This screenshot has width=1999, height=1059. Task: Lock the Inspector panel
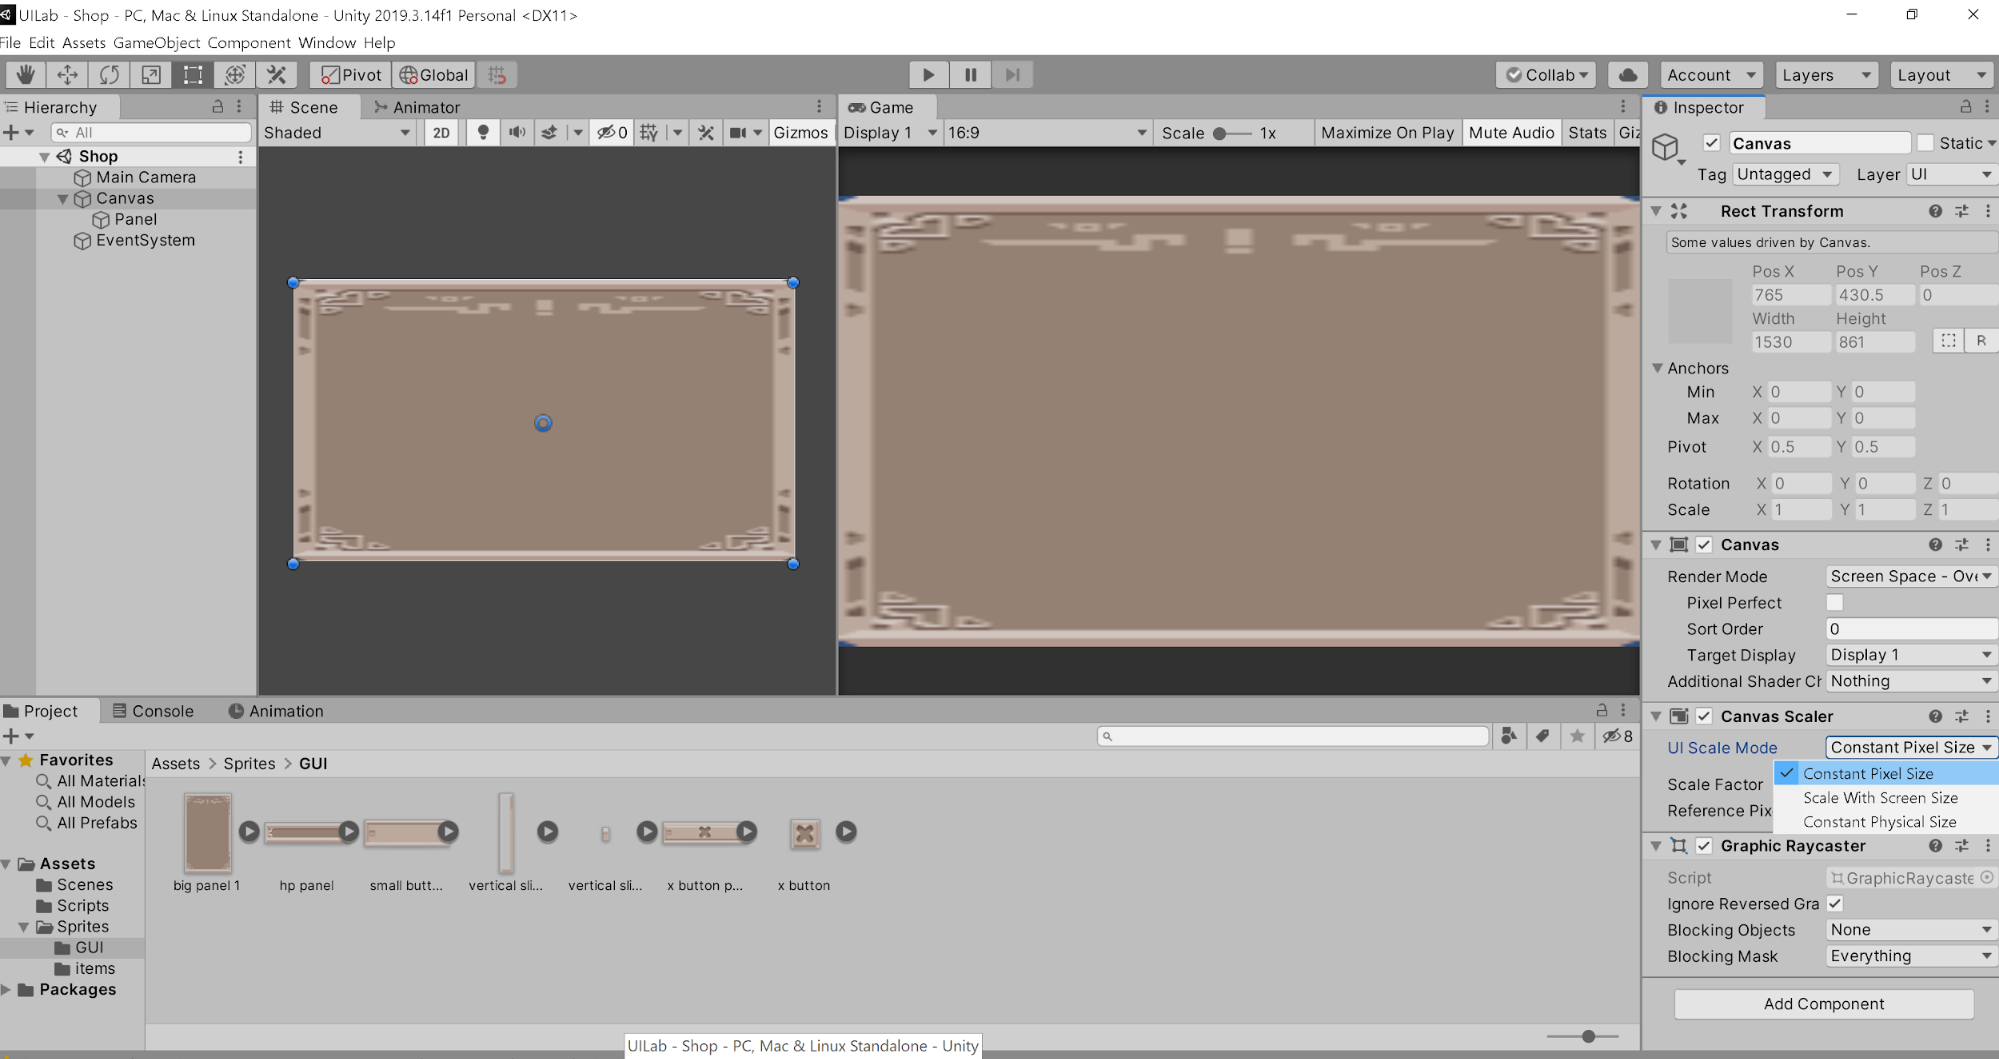click(1965, 106)
